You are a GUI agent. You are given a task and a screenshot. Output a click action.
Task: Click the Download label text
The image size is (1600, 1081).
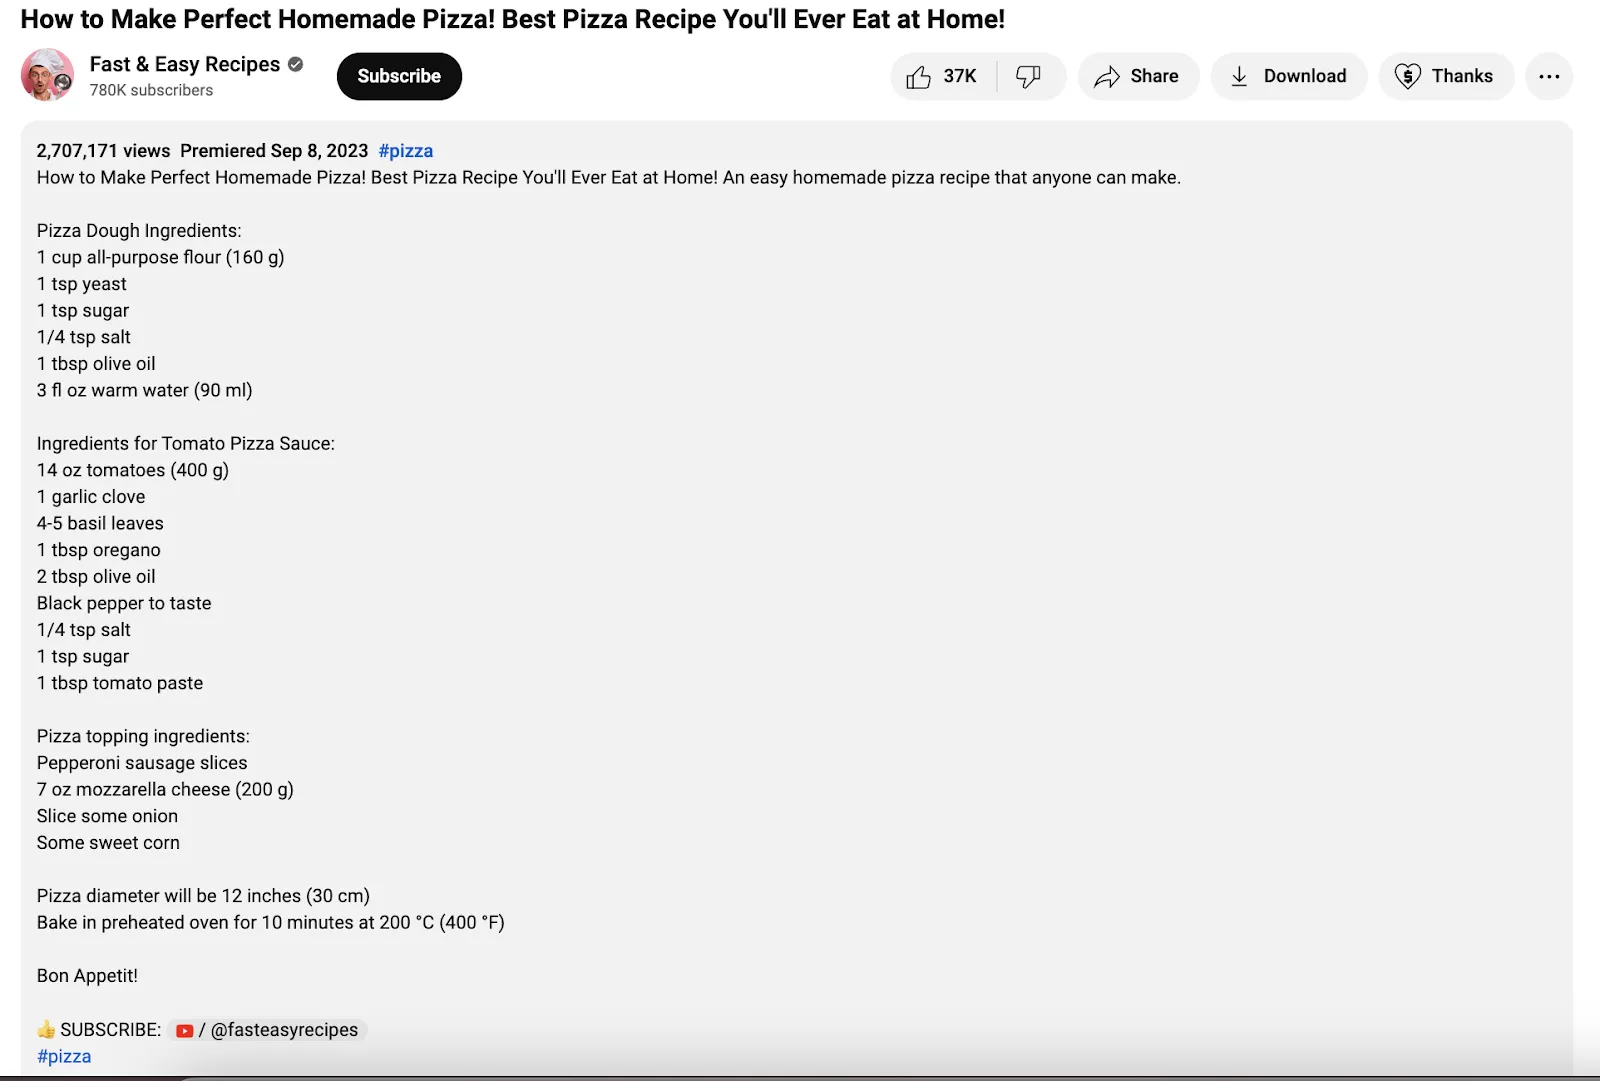(1304, 77)
